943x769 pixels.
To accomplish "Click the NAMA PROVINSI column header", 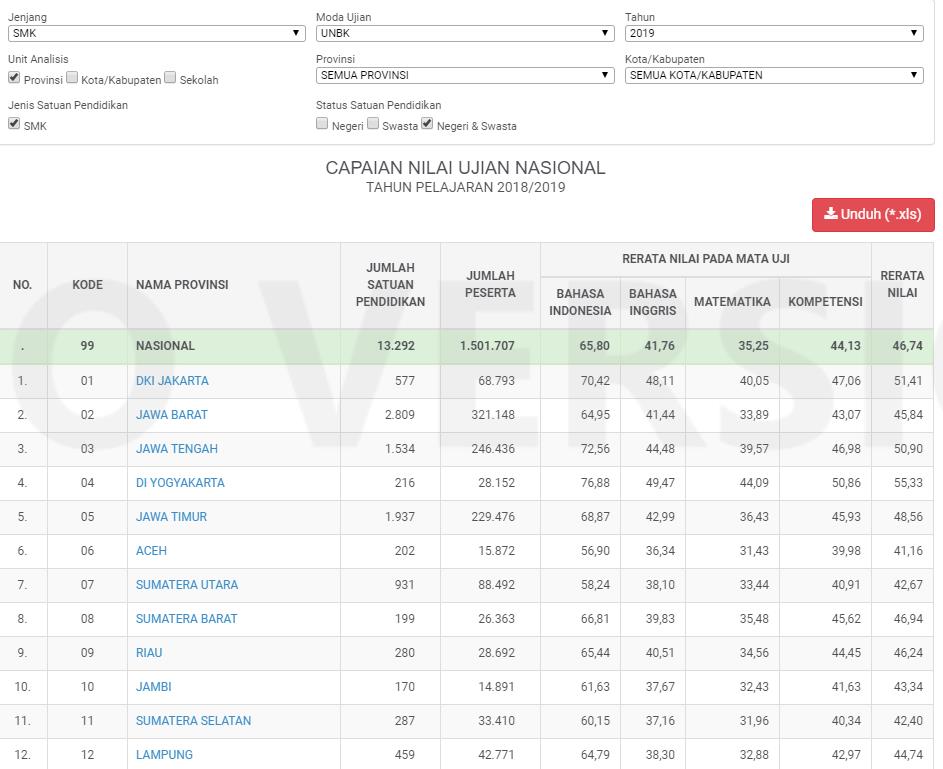I will [x=234, y=285].
